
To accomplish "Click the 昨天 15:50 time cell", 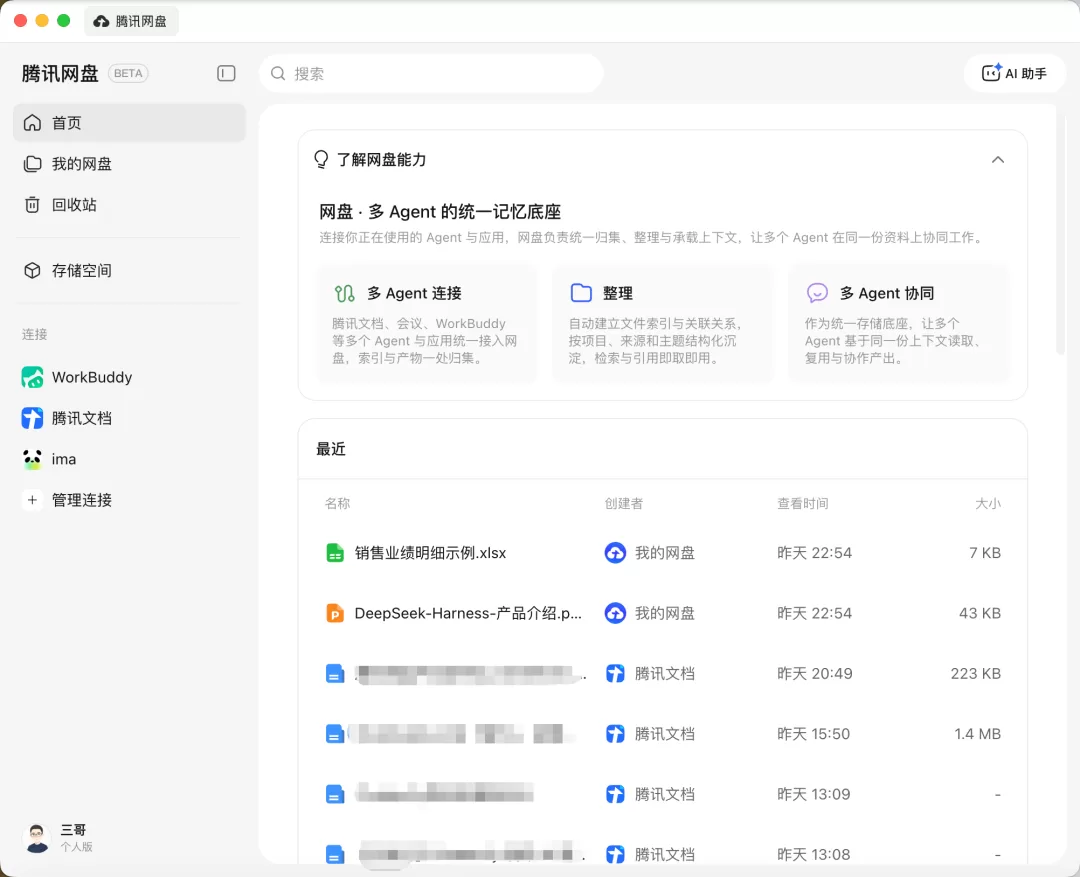I will (813, 734).
